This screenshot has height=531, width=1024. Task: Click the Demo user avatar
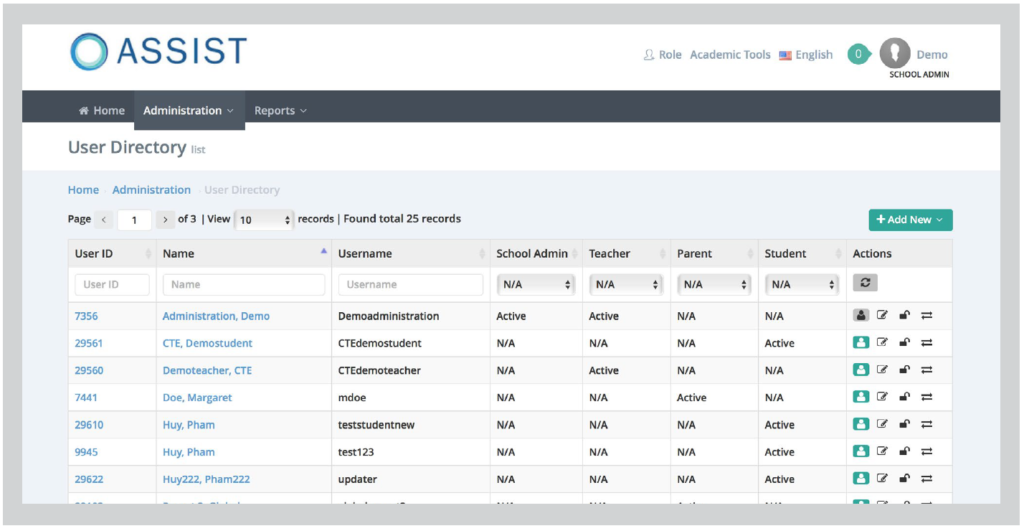pos(895,53)
